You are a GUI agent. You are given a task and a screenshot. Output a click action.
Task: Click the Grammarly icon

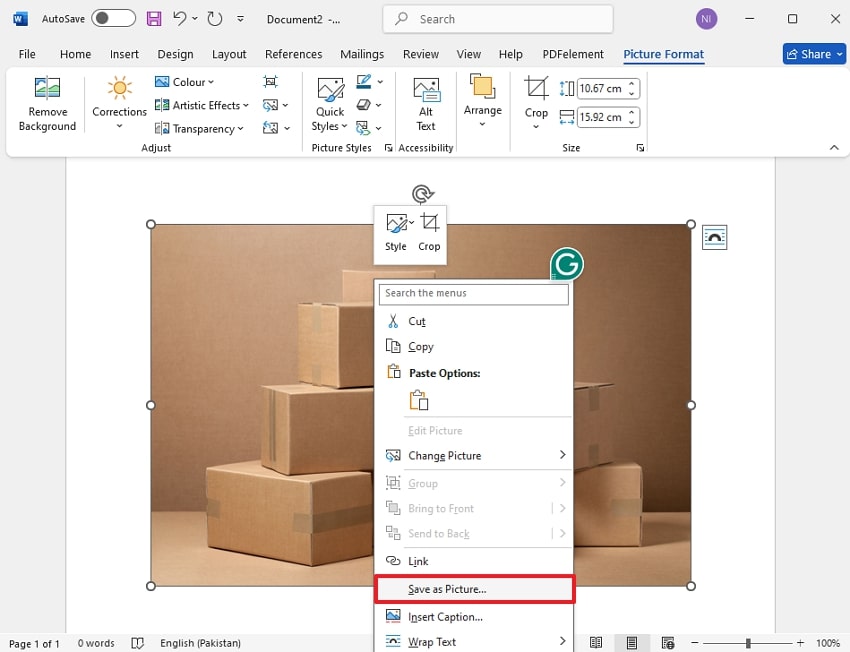[x=567, y=264]
